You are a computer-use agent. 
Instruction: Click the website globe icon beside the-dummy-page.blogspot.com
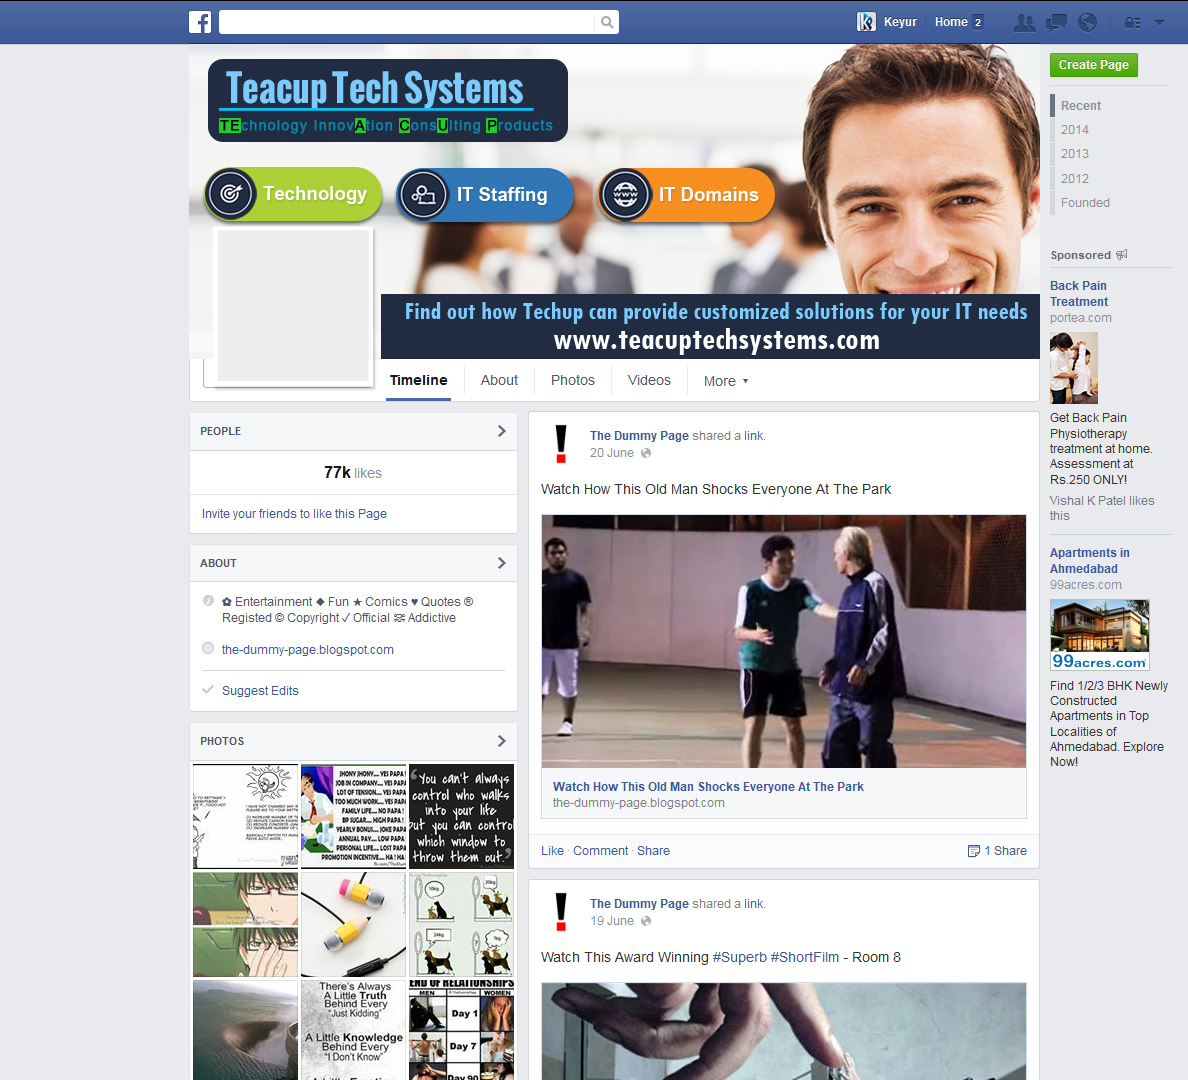point(207,648)
